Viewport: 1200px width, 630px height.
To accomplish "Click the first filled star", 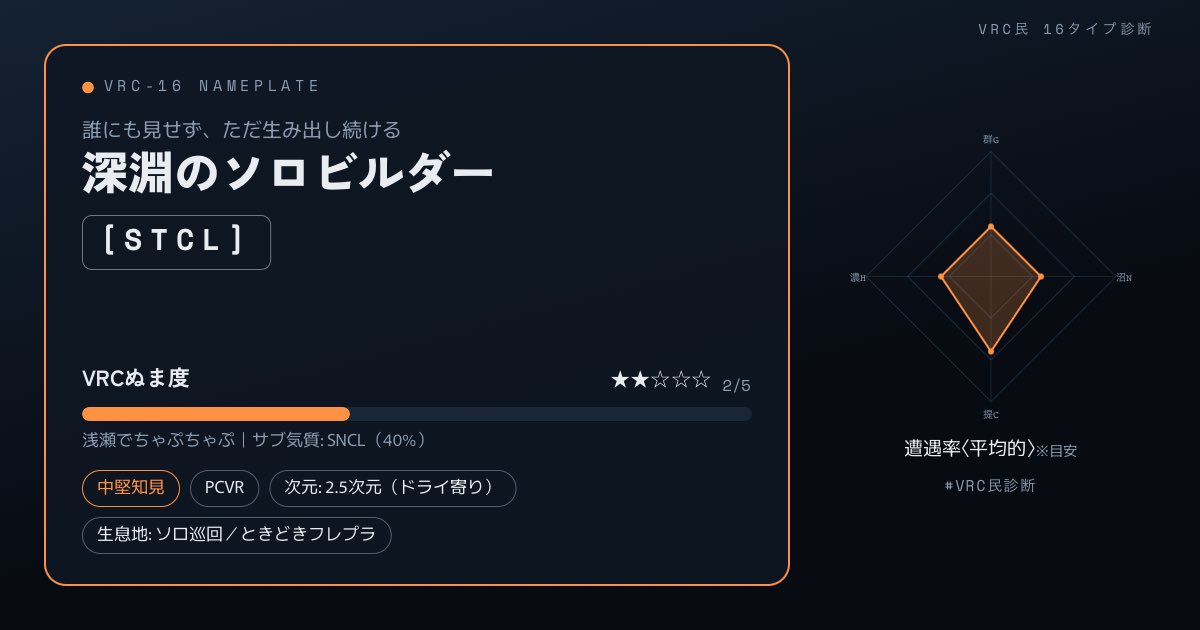I will click(620, 380).
